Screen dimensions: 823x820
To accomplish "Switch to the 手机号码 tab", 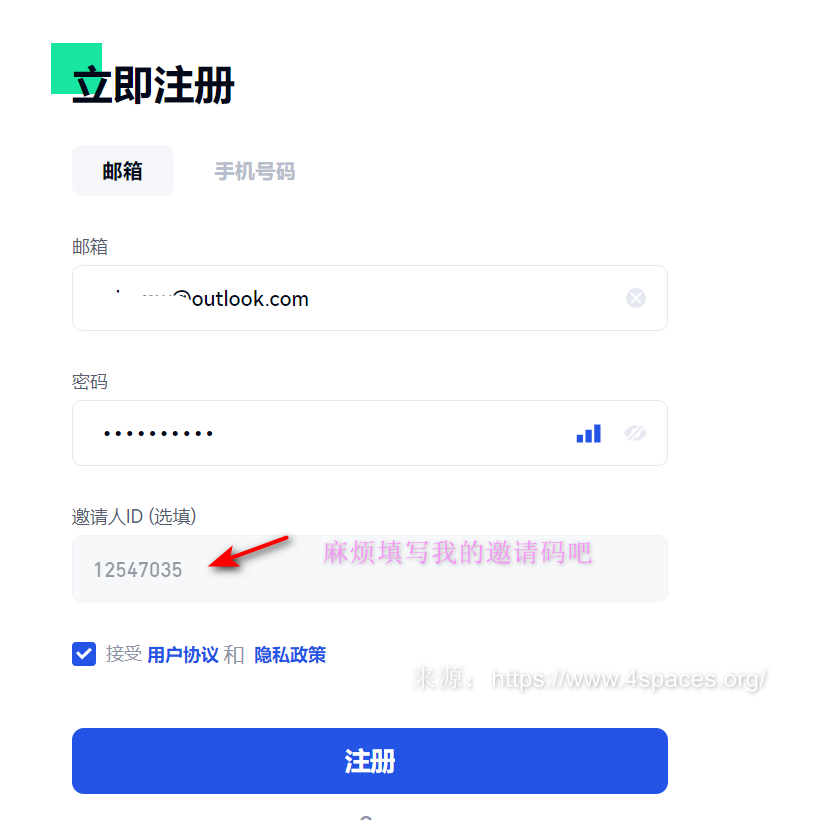I will (x=255, y=171).
